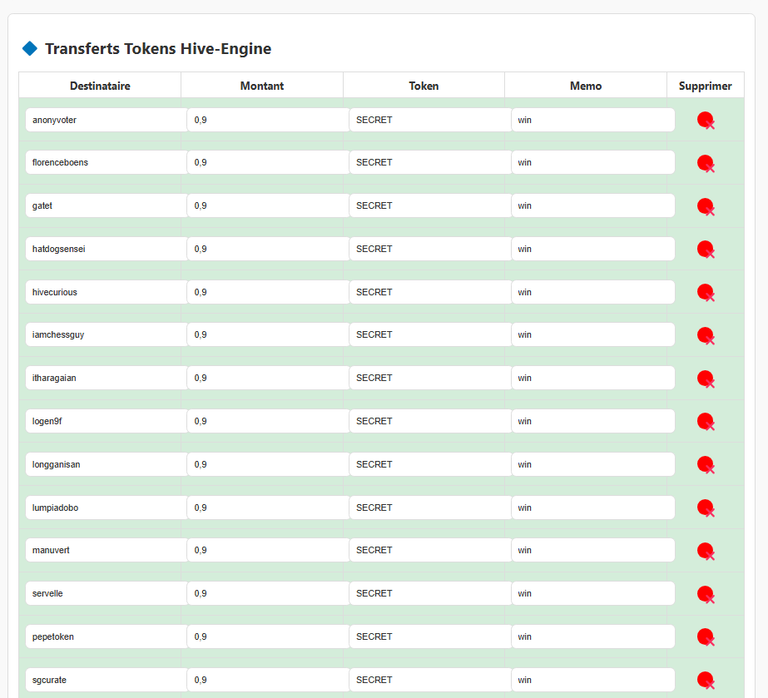The width and height of the screenshot is (768, 698).
Task: Remove the hatdogsensei transfer row
Action: click(x=705, y=249)
